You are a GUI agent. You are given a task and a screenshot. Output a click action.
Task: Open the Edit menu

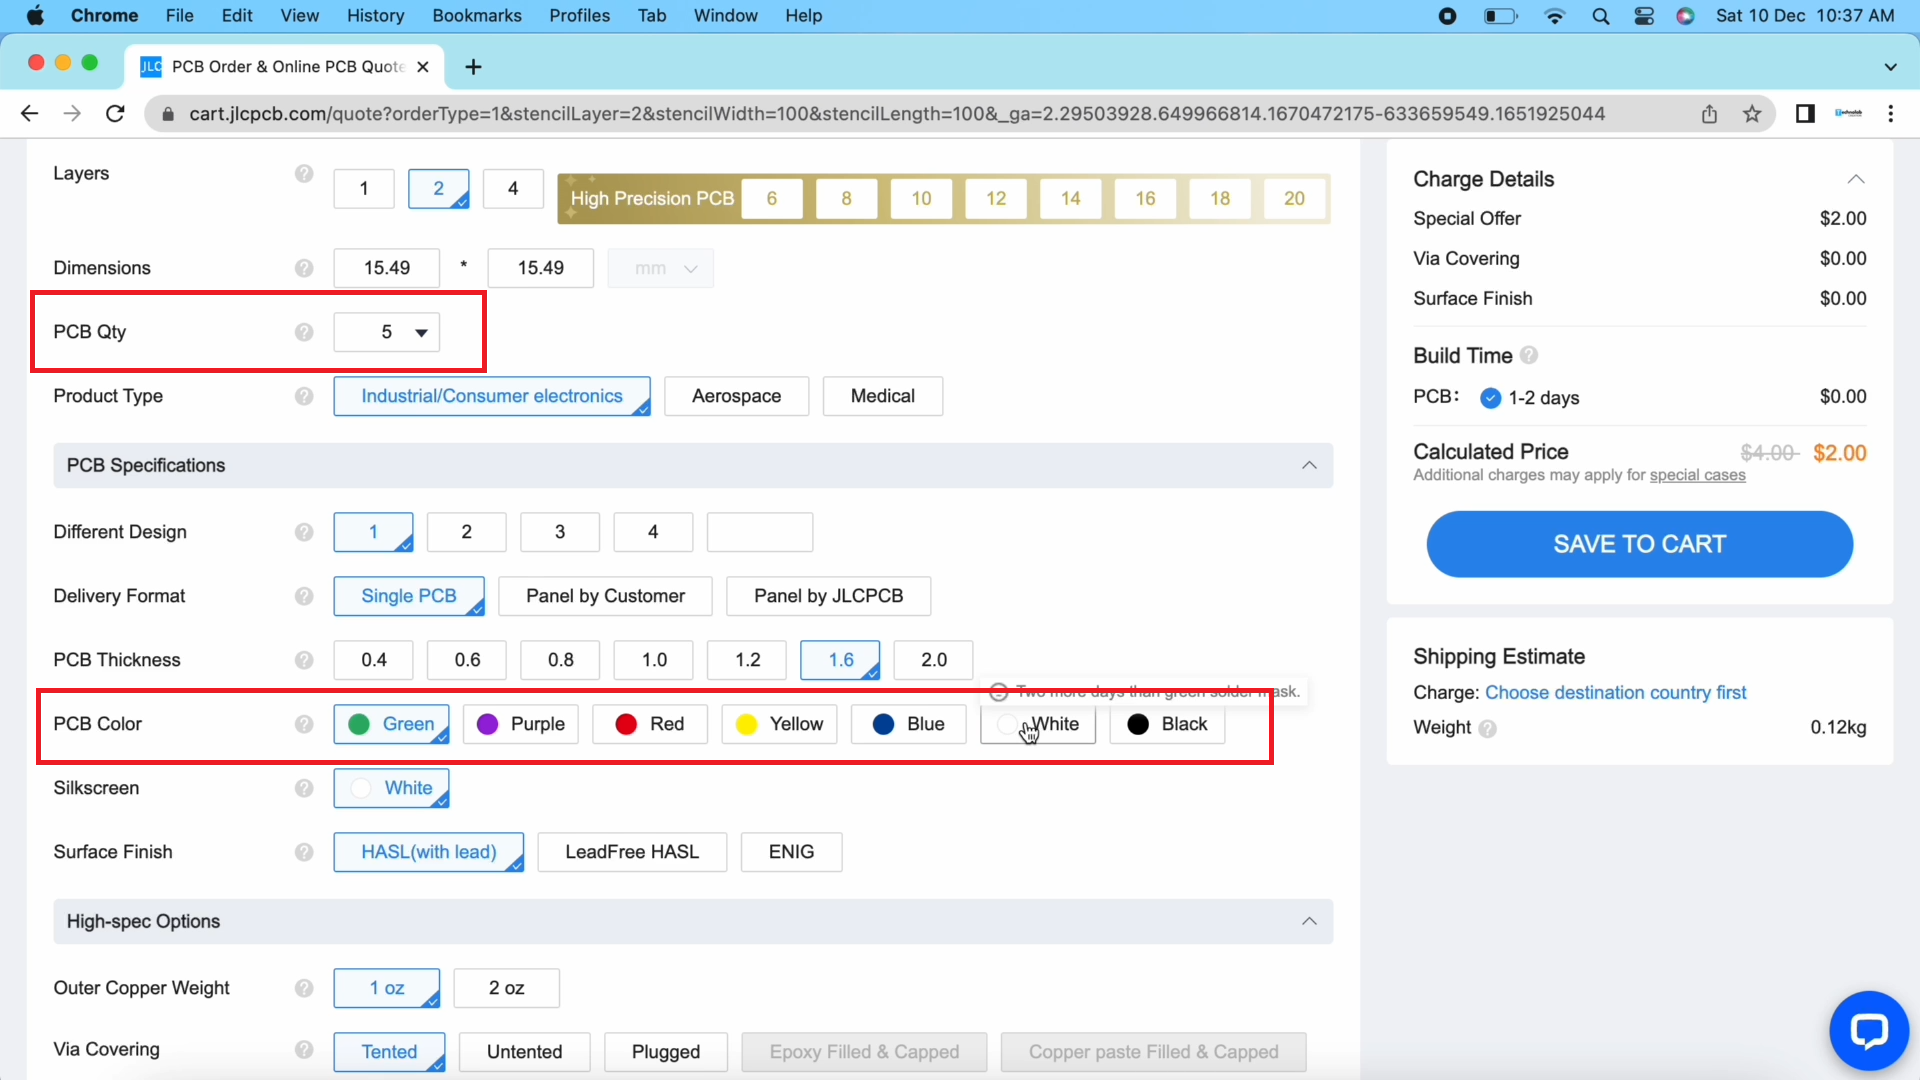(x=237, y=16)
